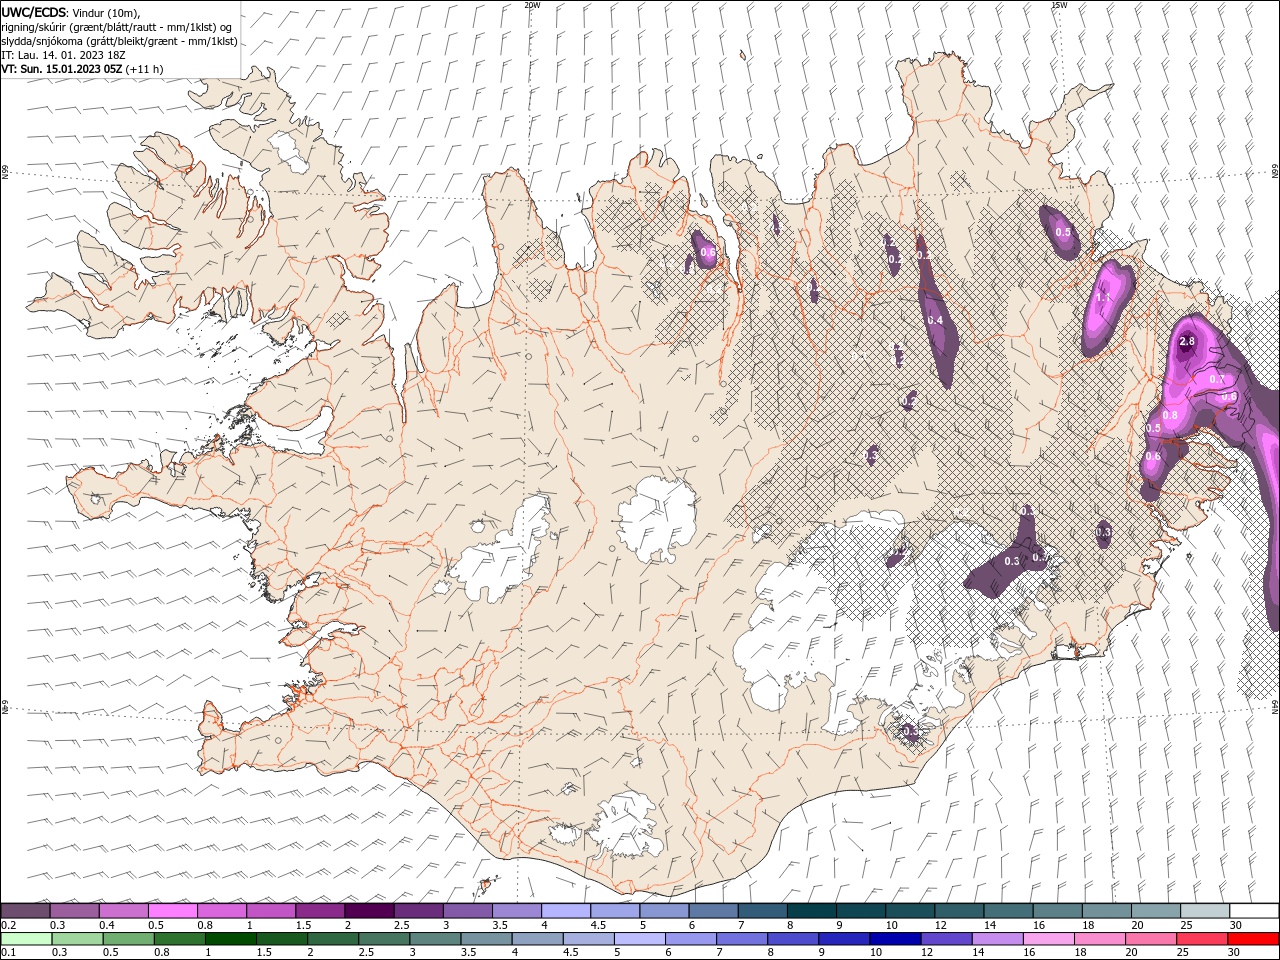Click the "slydda/snjókoma" legend description line
Screen dimensions: 1280x960
[x=119, y=41]
